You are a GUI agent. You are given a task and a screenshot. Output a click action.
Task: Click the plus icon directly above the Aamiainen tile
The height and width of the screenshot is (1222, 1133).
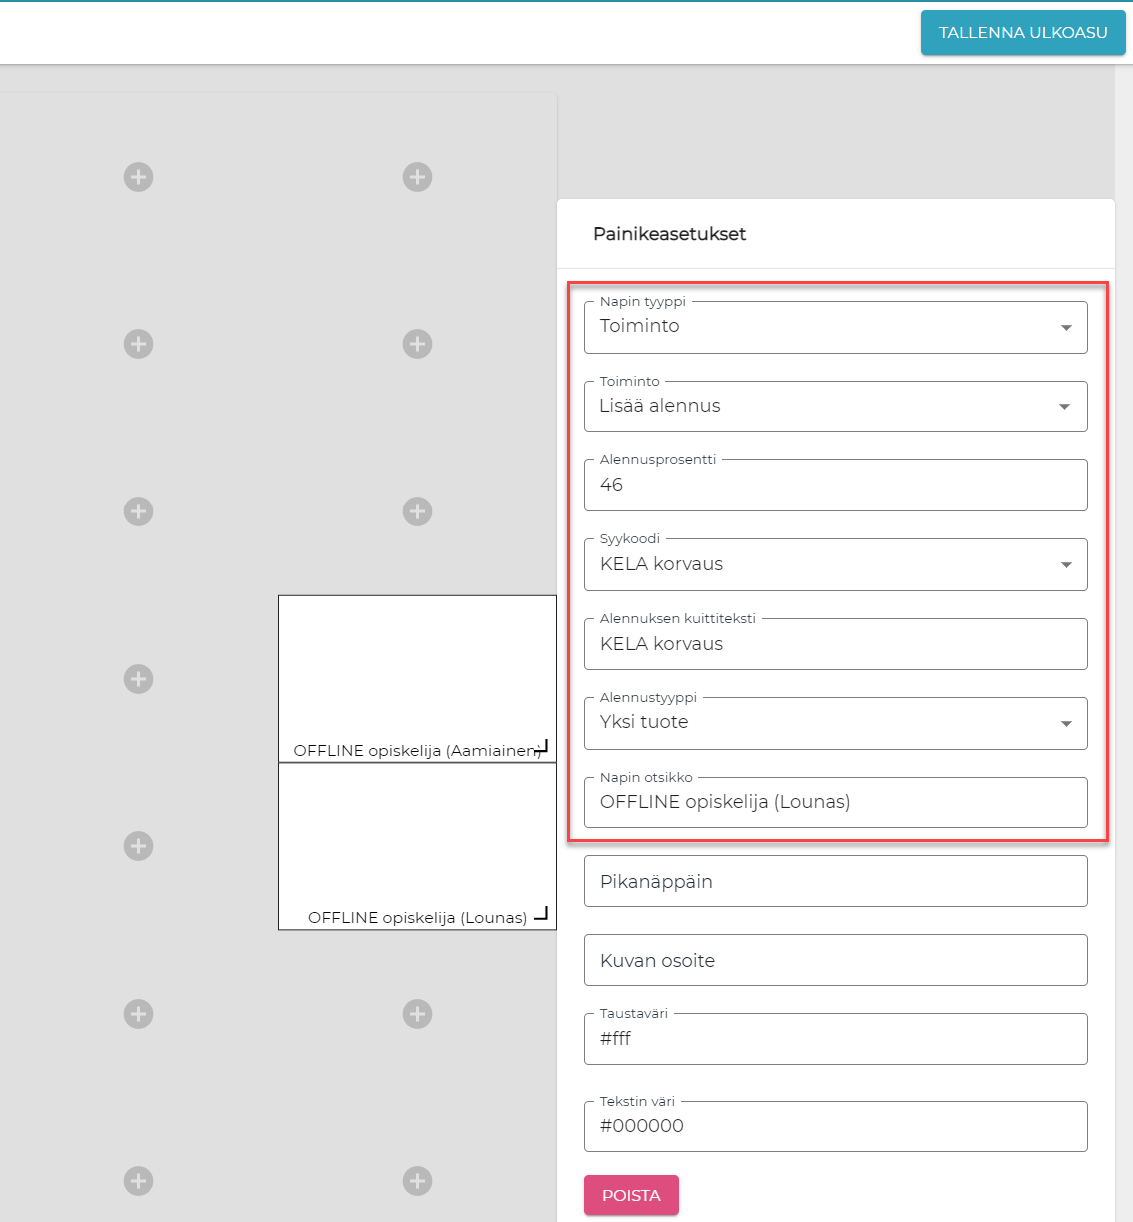[x=417, y=512]
